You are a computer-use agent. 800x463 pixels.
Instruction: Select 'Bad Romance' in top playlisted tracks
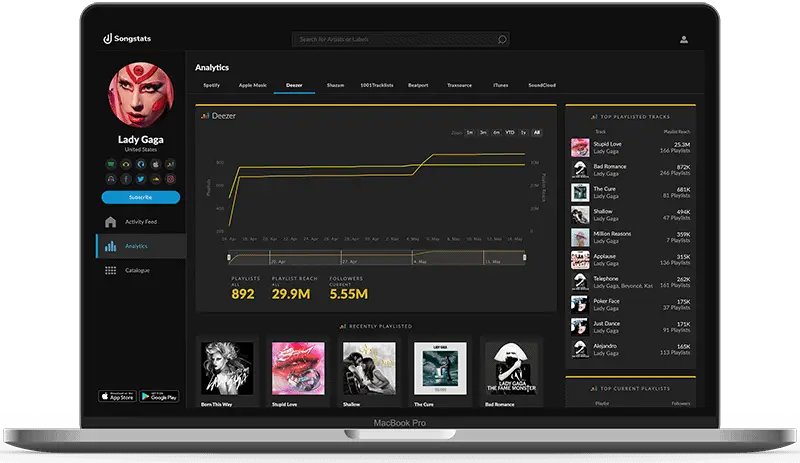click(631, 170)
